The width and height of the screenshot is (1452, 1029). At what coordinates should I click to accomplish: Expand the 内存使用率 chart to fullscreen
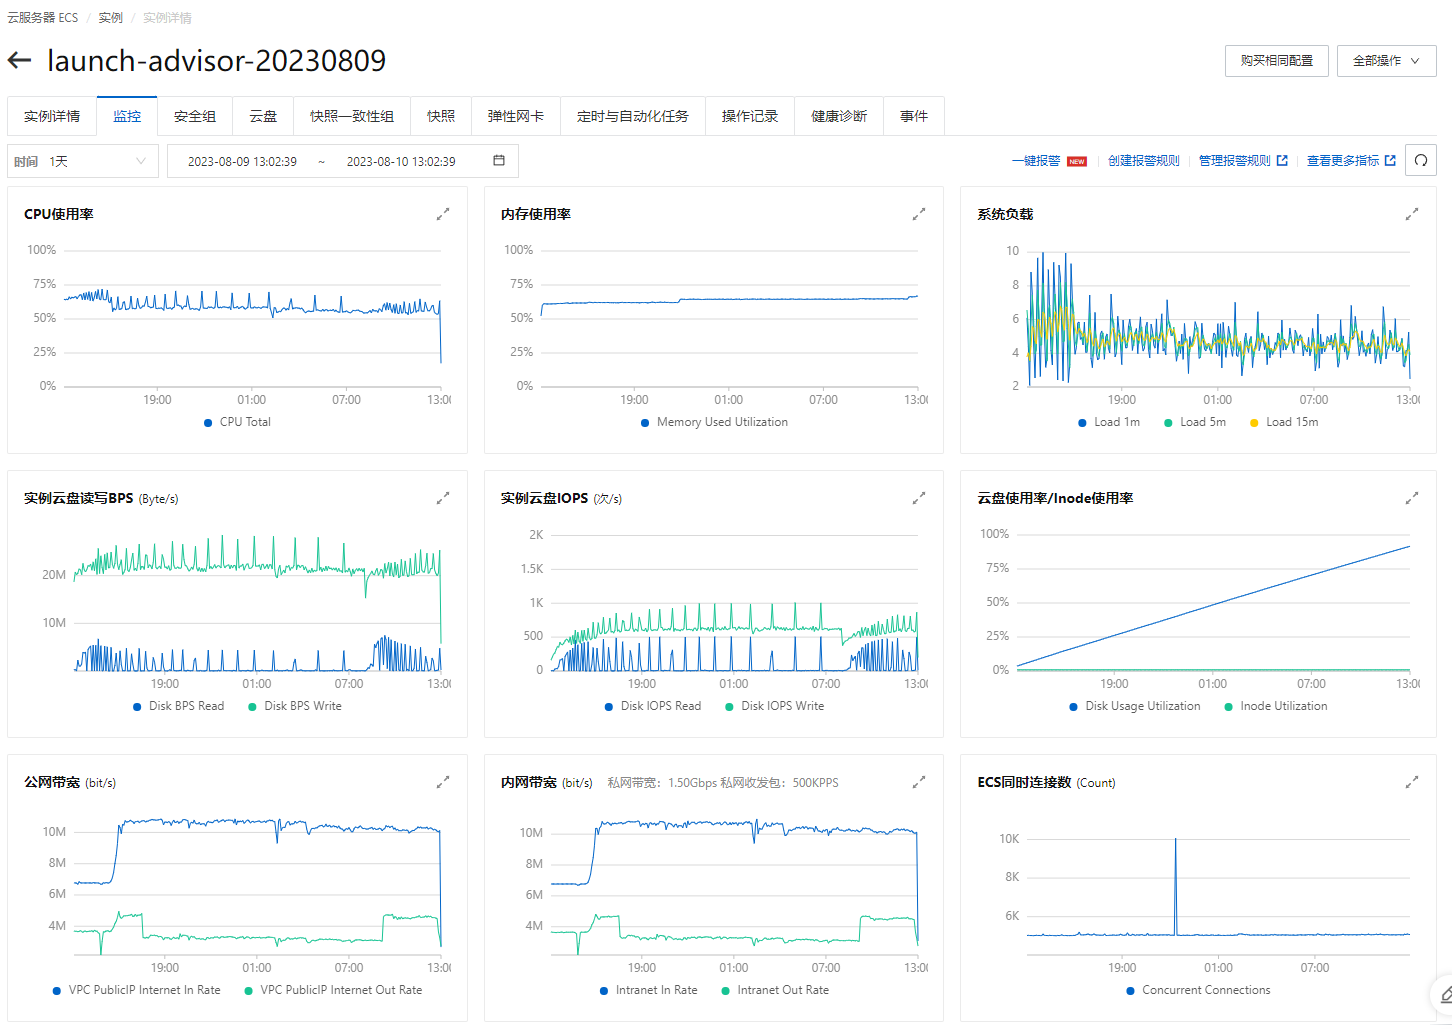coord(919,214)
